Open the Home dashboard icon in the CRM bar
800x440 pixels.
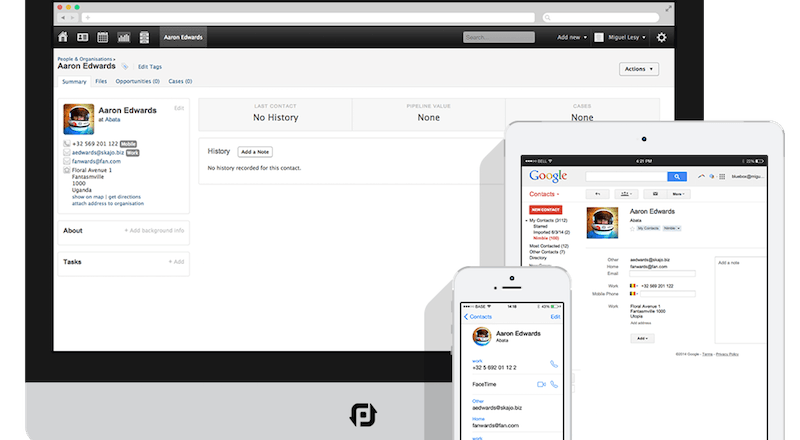click(x=63, y=37)
